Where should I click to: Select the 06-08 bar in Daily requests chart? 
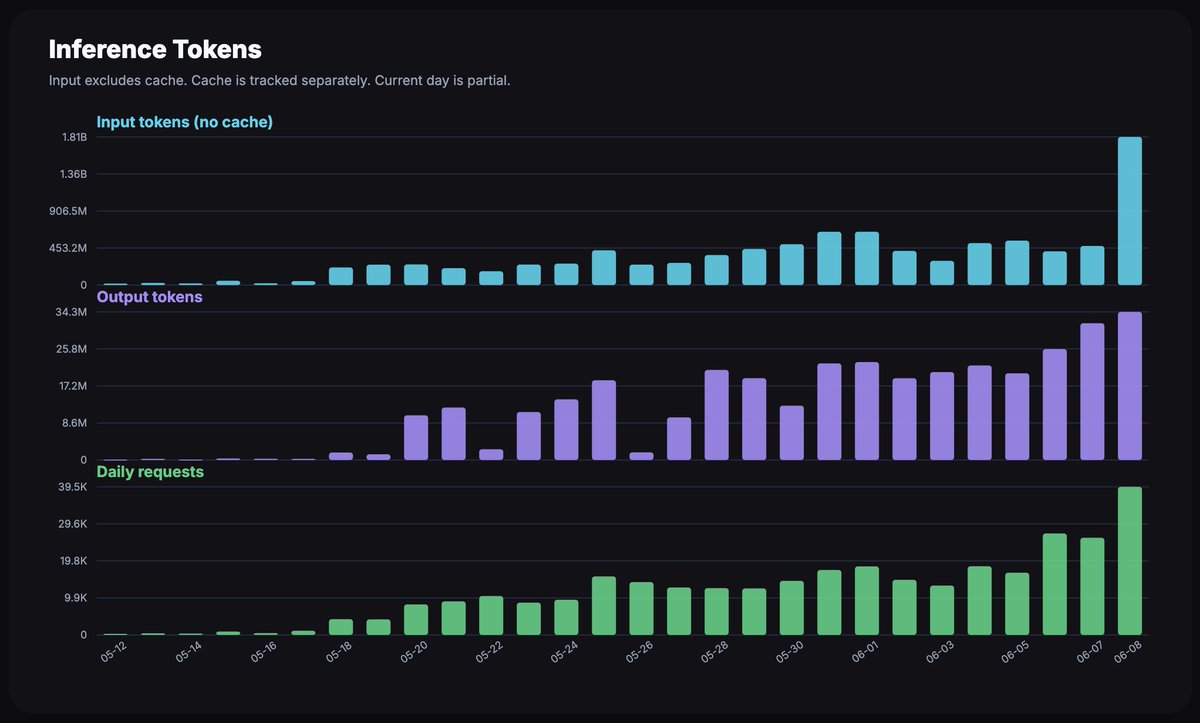(1130, 561)
